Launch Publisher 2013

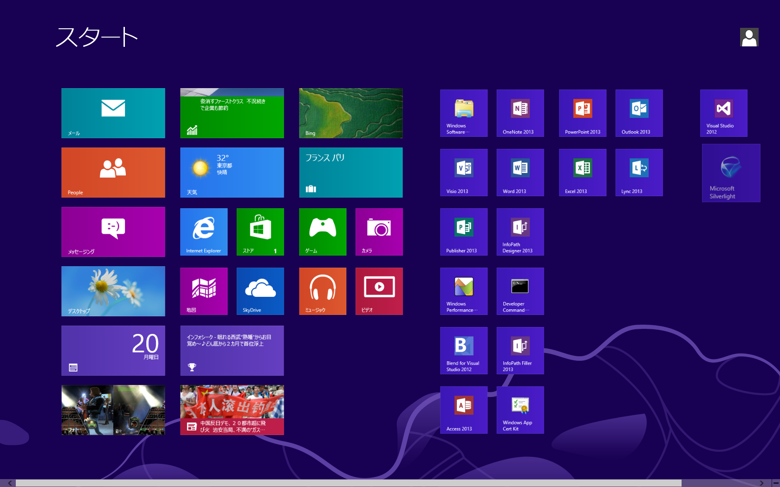coord(464,232)
